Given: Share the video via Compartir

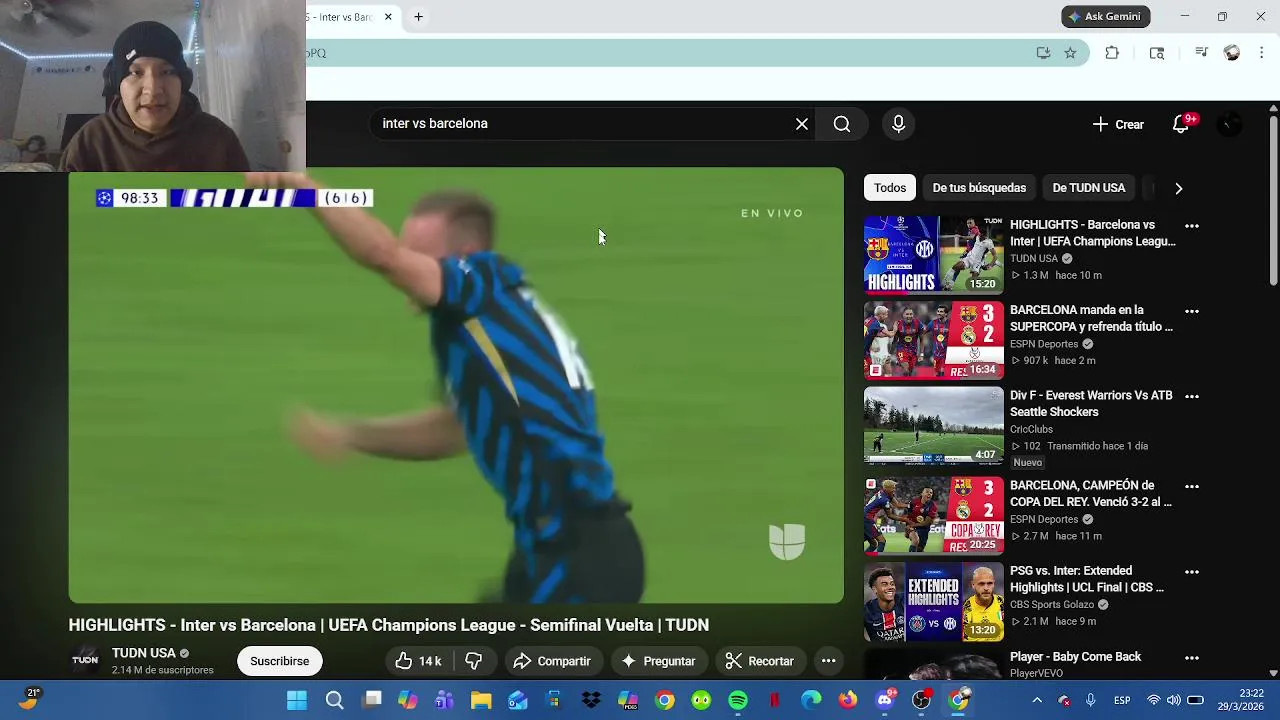Looking at the screenshot, I should click(x=552, y=661).
